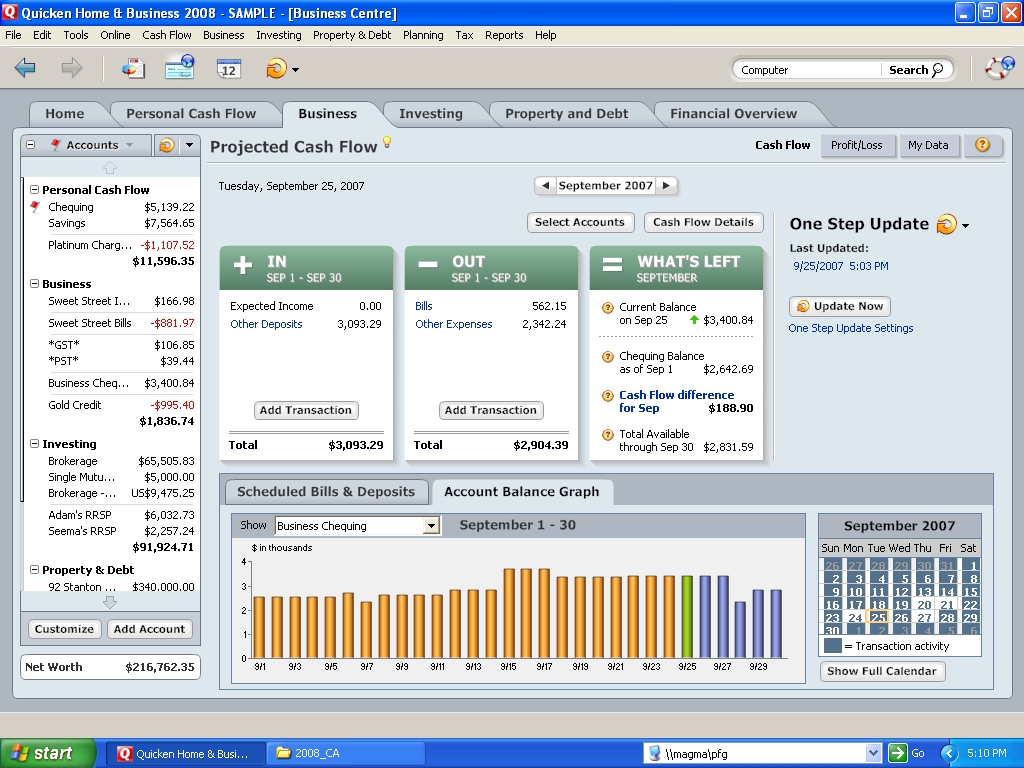Open the One Step Update Settings link
Screen dimensions: 1024x768
850,328
